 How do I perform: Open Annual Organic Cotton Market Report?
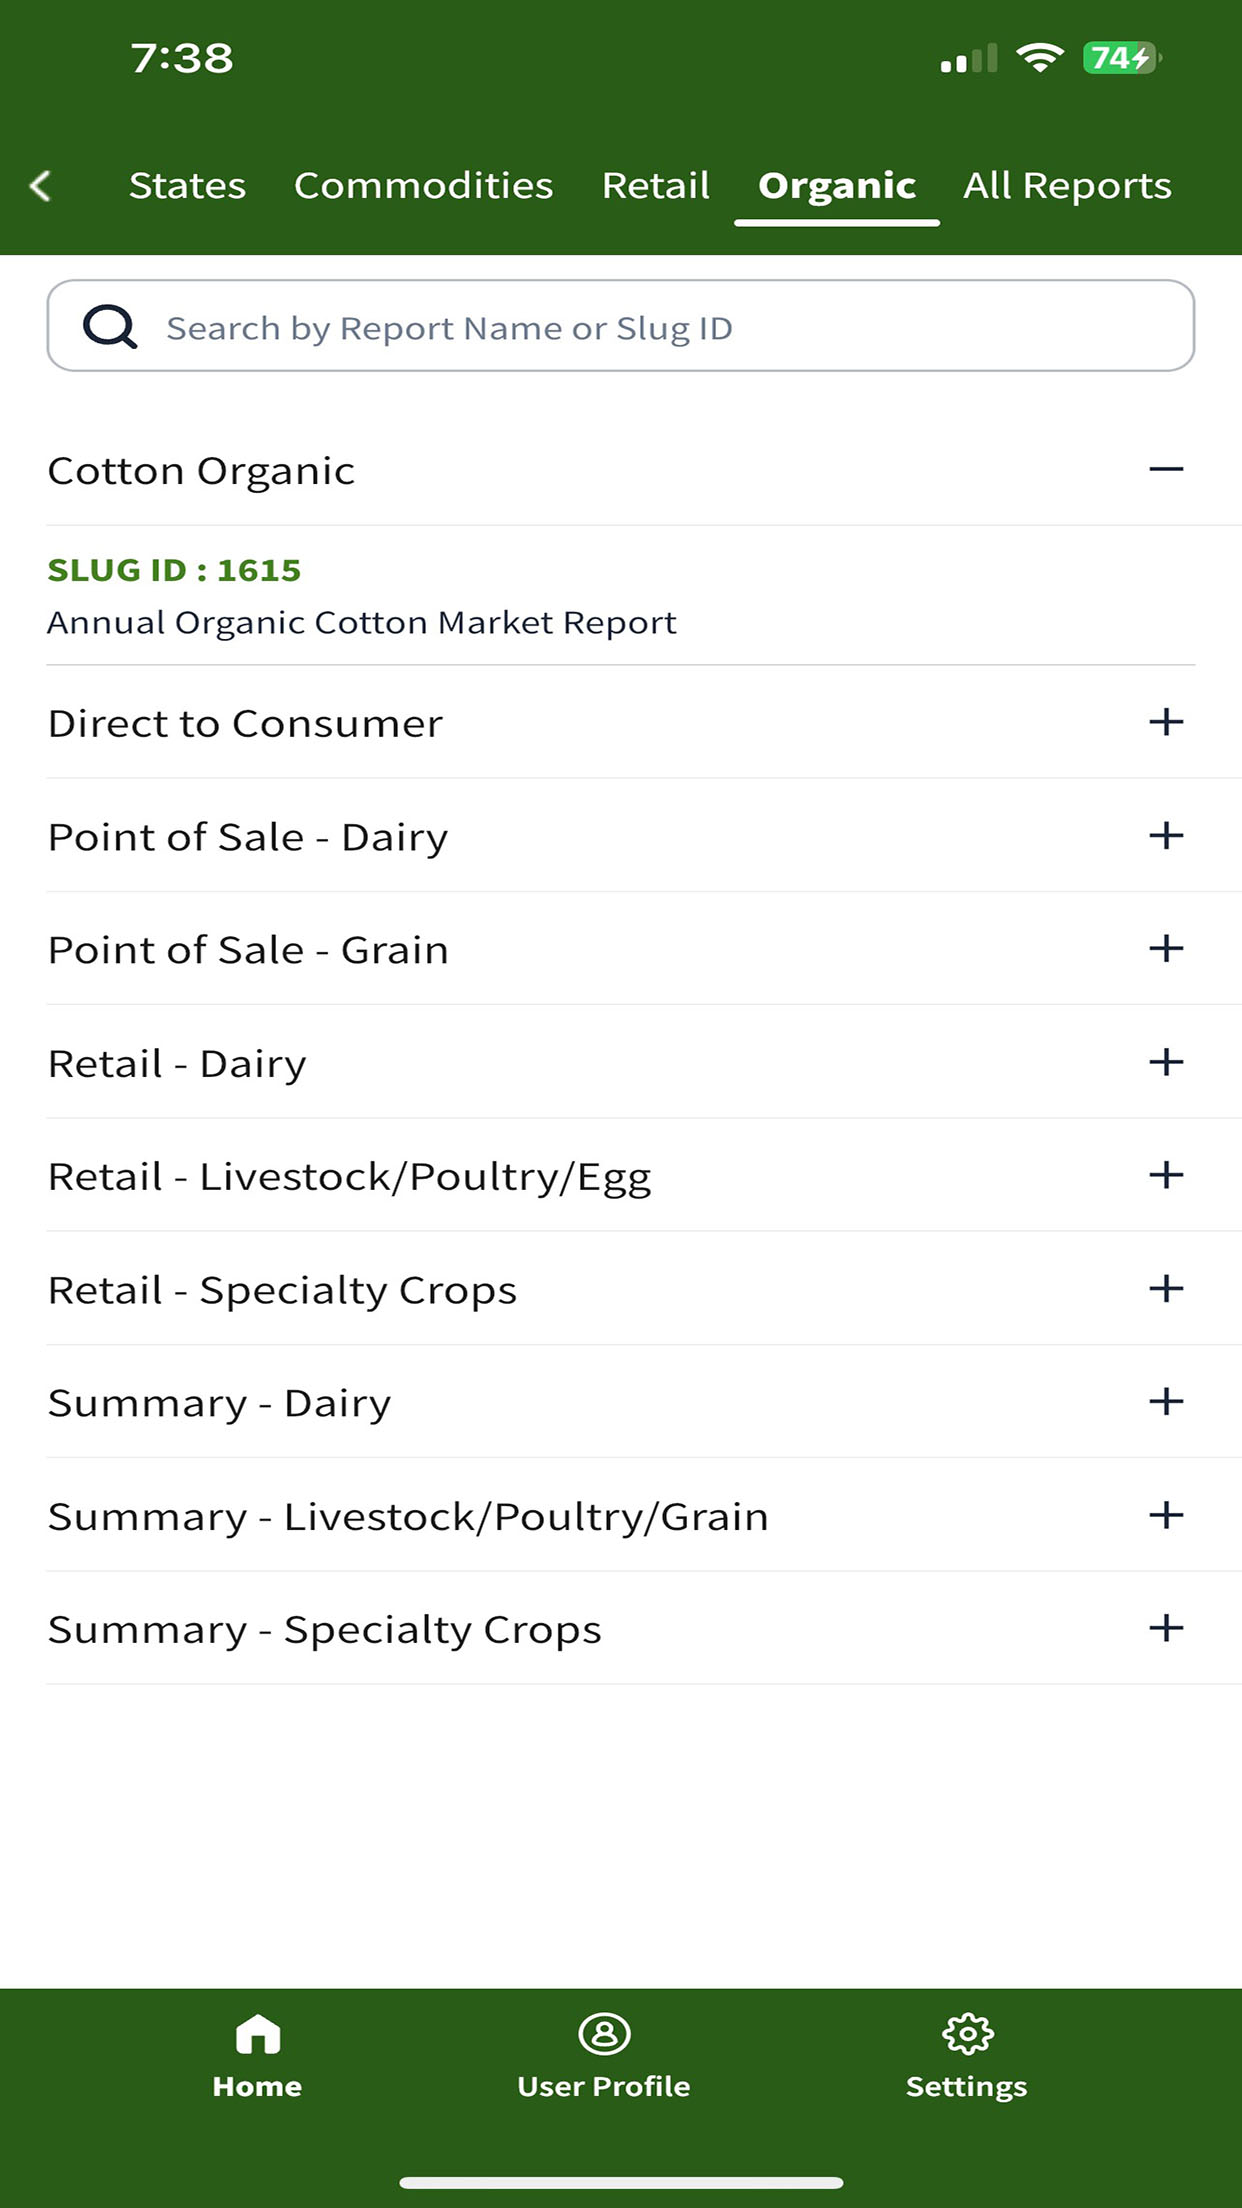tap(362, 622)
